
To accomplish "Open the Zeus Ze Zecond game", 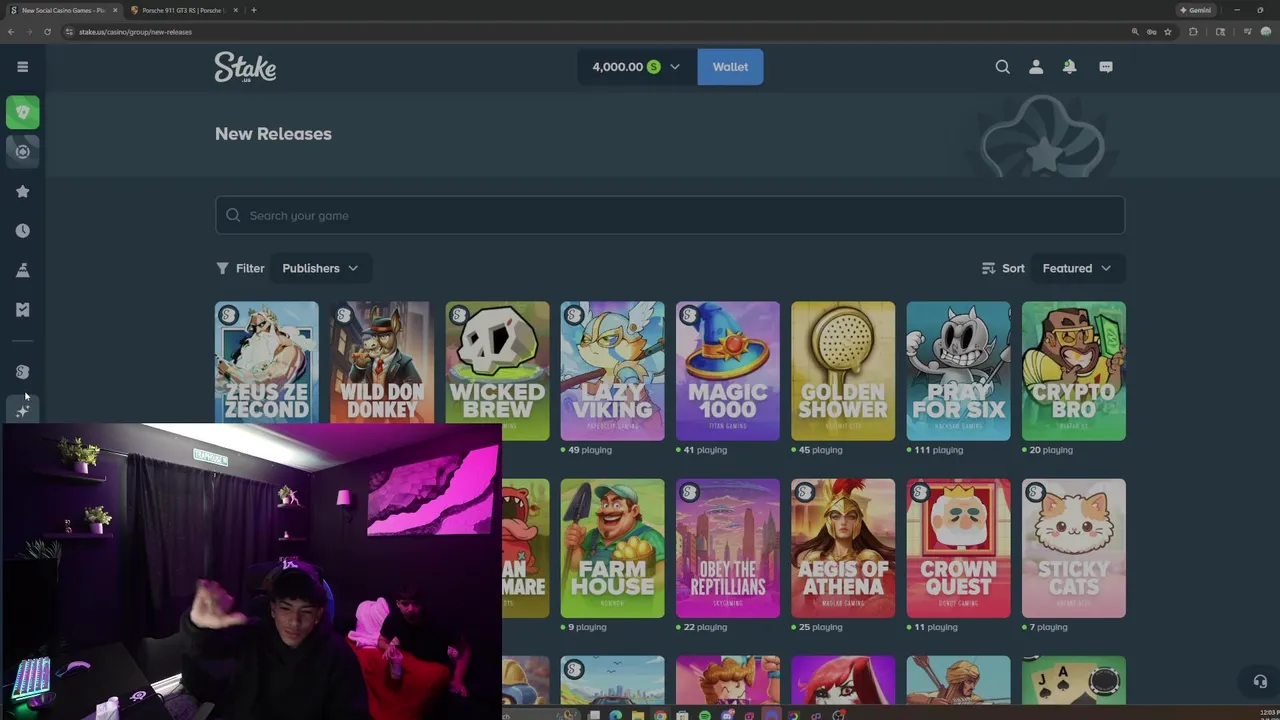I will [x=266, y=361].
